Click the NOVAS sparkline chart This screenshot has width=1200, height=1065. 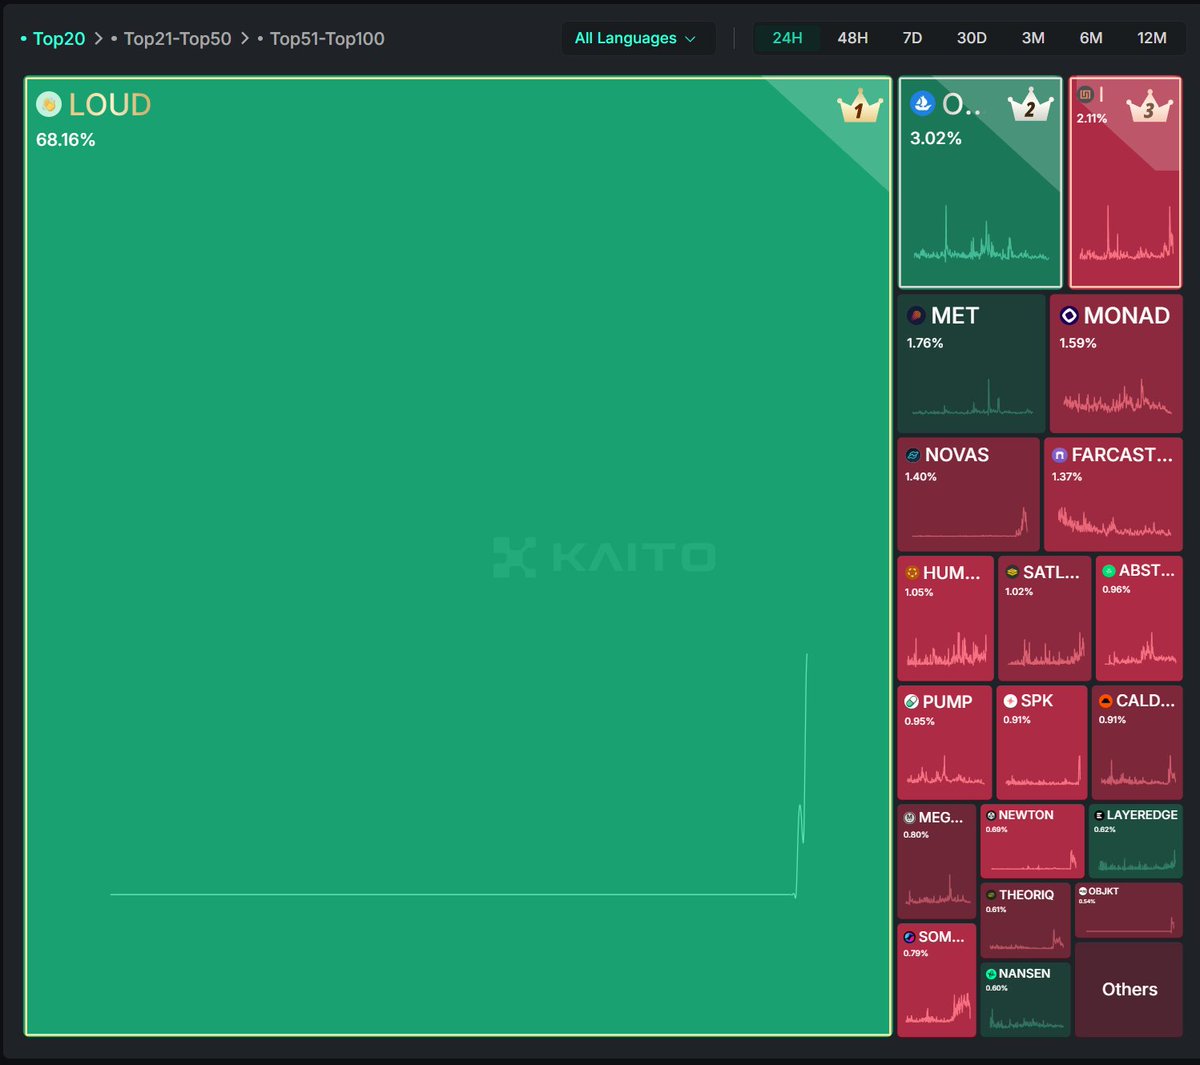click(x=970, y=522)
